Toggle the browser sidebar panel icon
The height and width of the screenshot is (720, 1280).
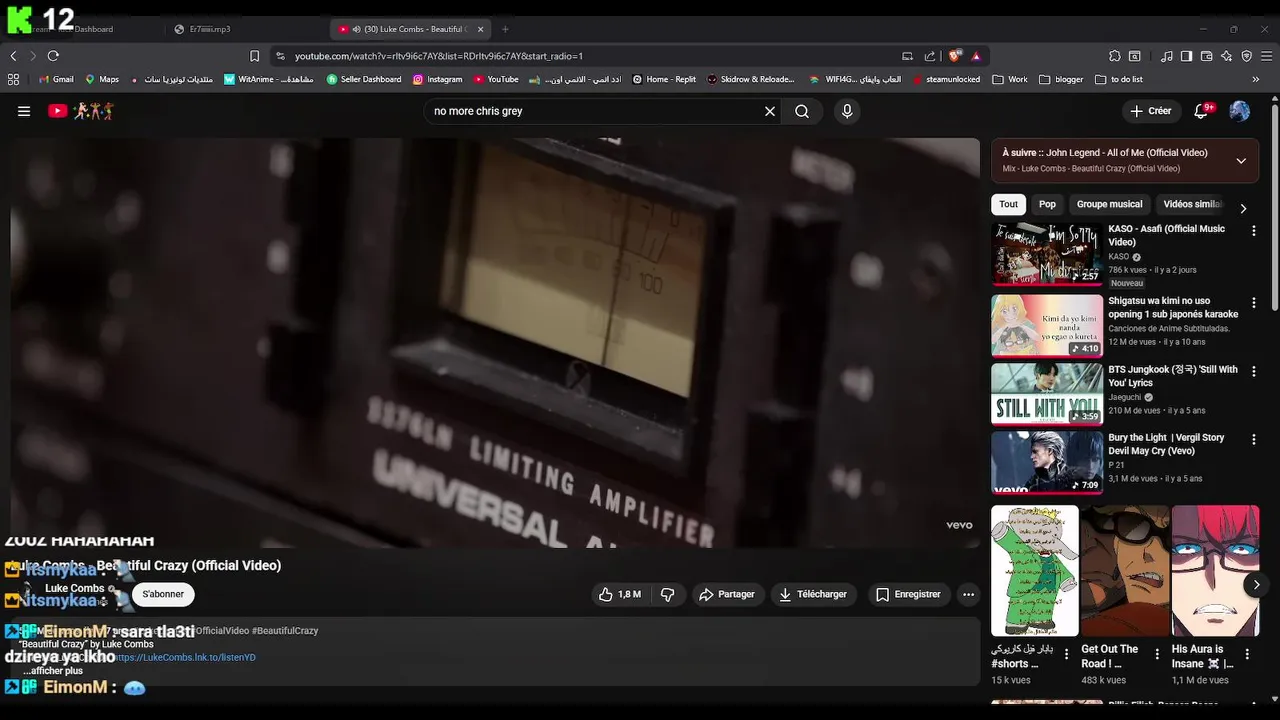point(1186,56)
